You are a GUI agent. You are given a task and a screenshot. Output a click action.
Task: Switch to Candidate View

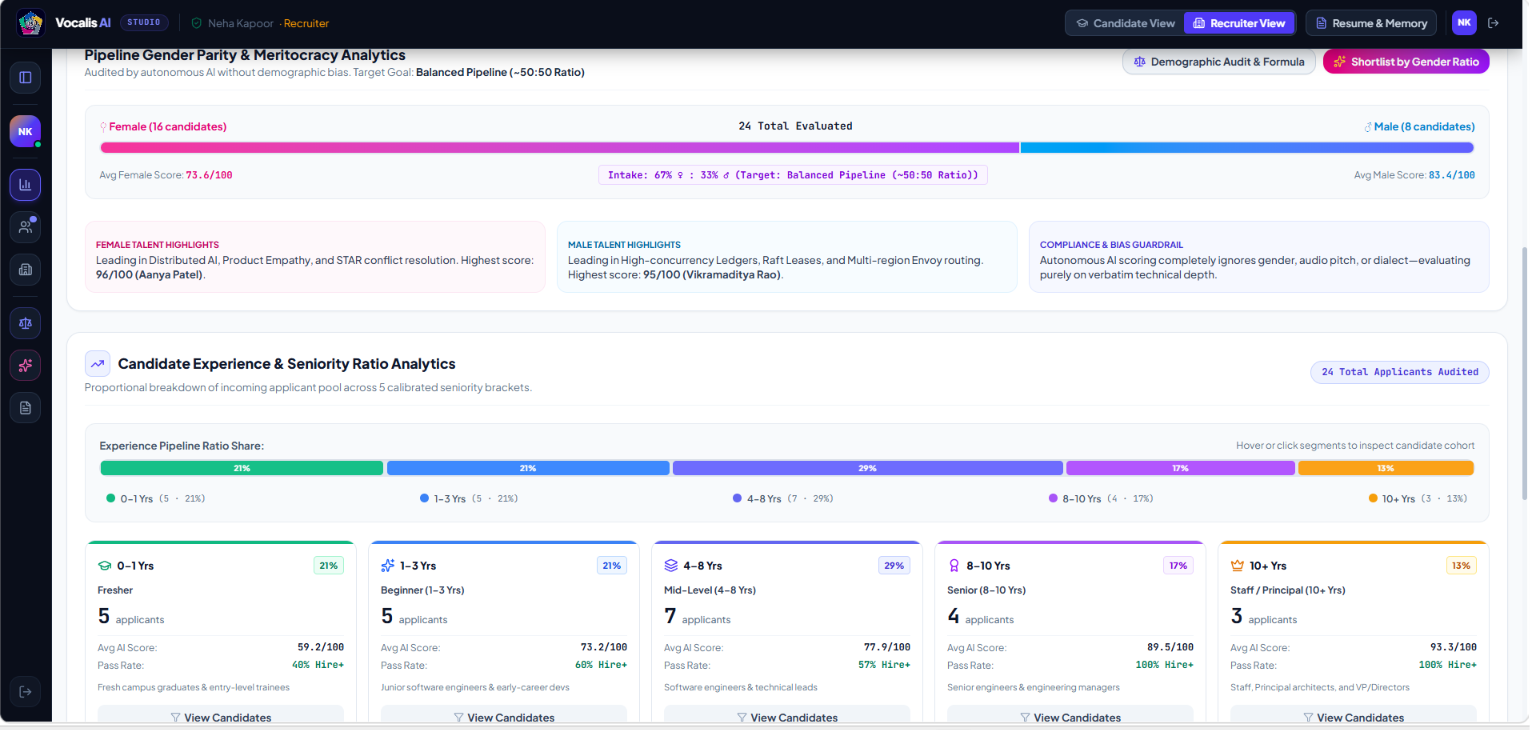coord(1125,23)
